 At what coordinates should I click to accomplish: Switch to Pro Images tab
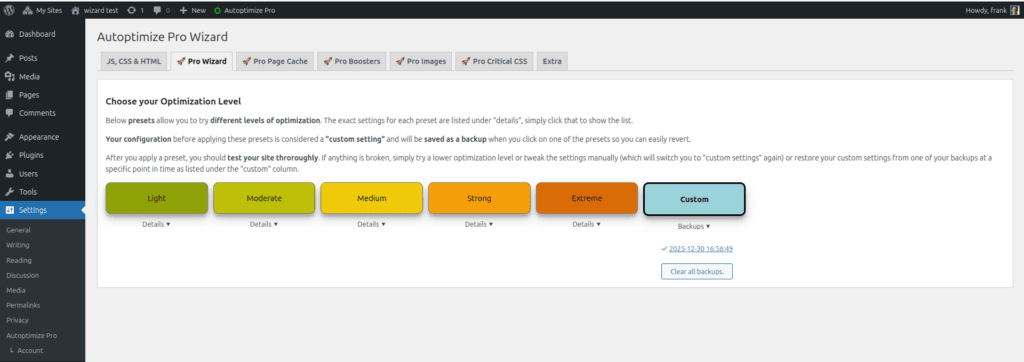click(421, 61)
